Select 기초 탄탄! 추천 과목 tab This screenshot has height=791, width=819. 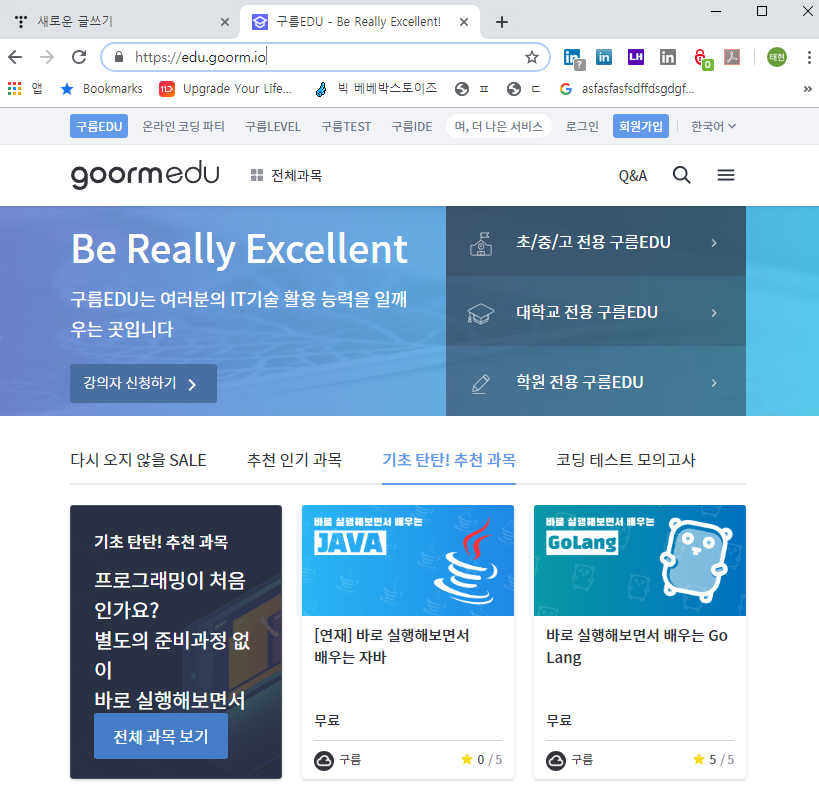tap(449, 460)
